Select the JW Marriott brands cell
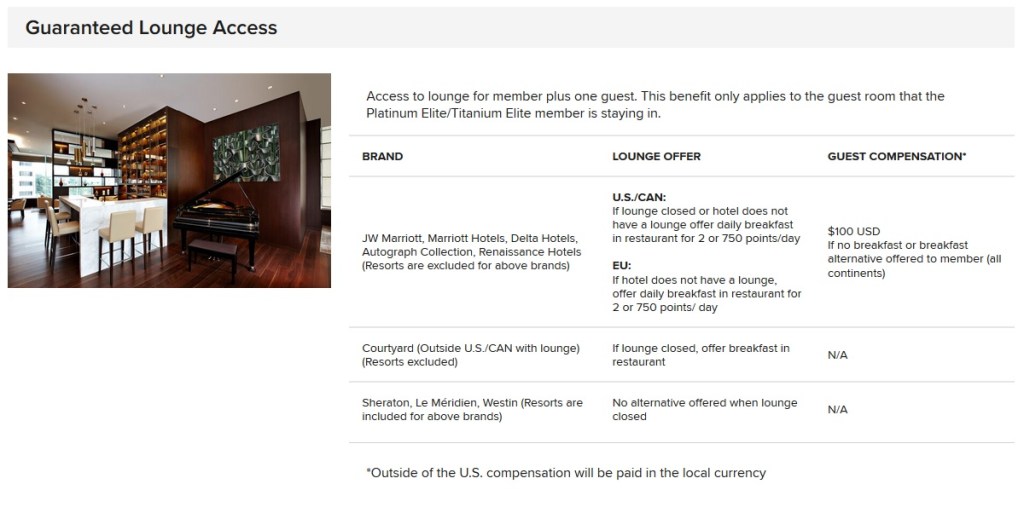 470,252
